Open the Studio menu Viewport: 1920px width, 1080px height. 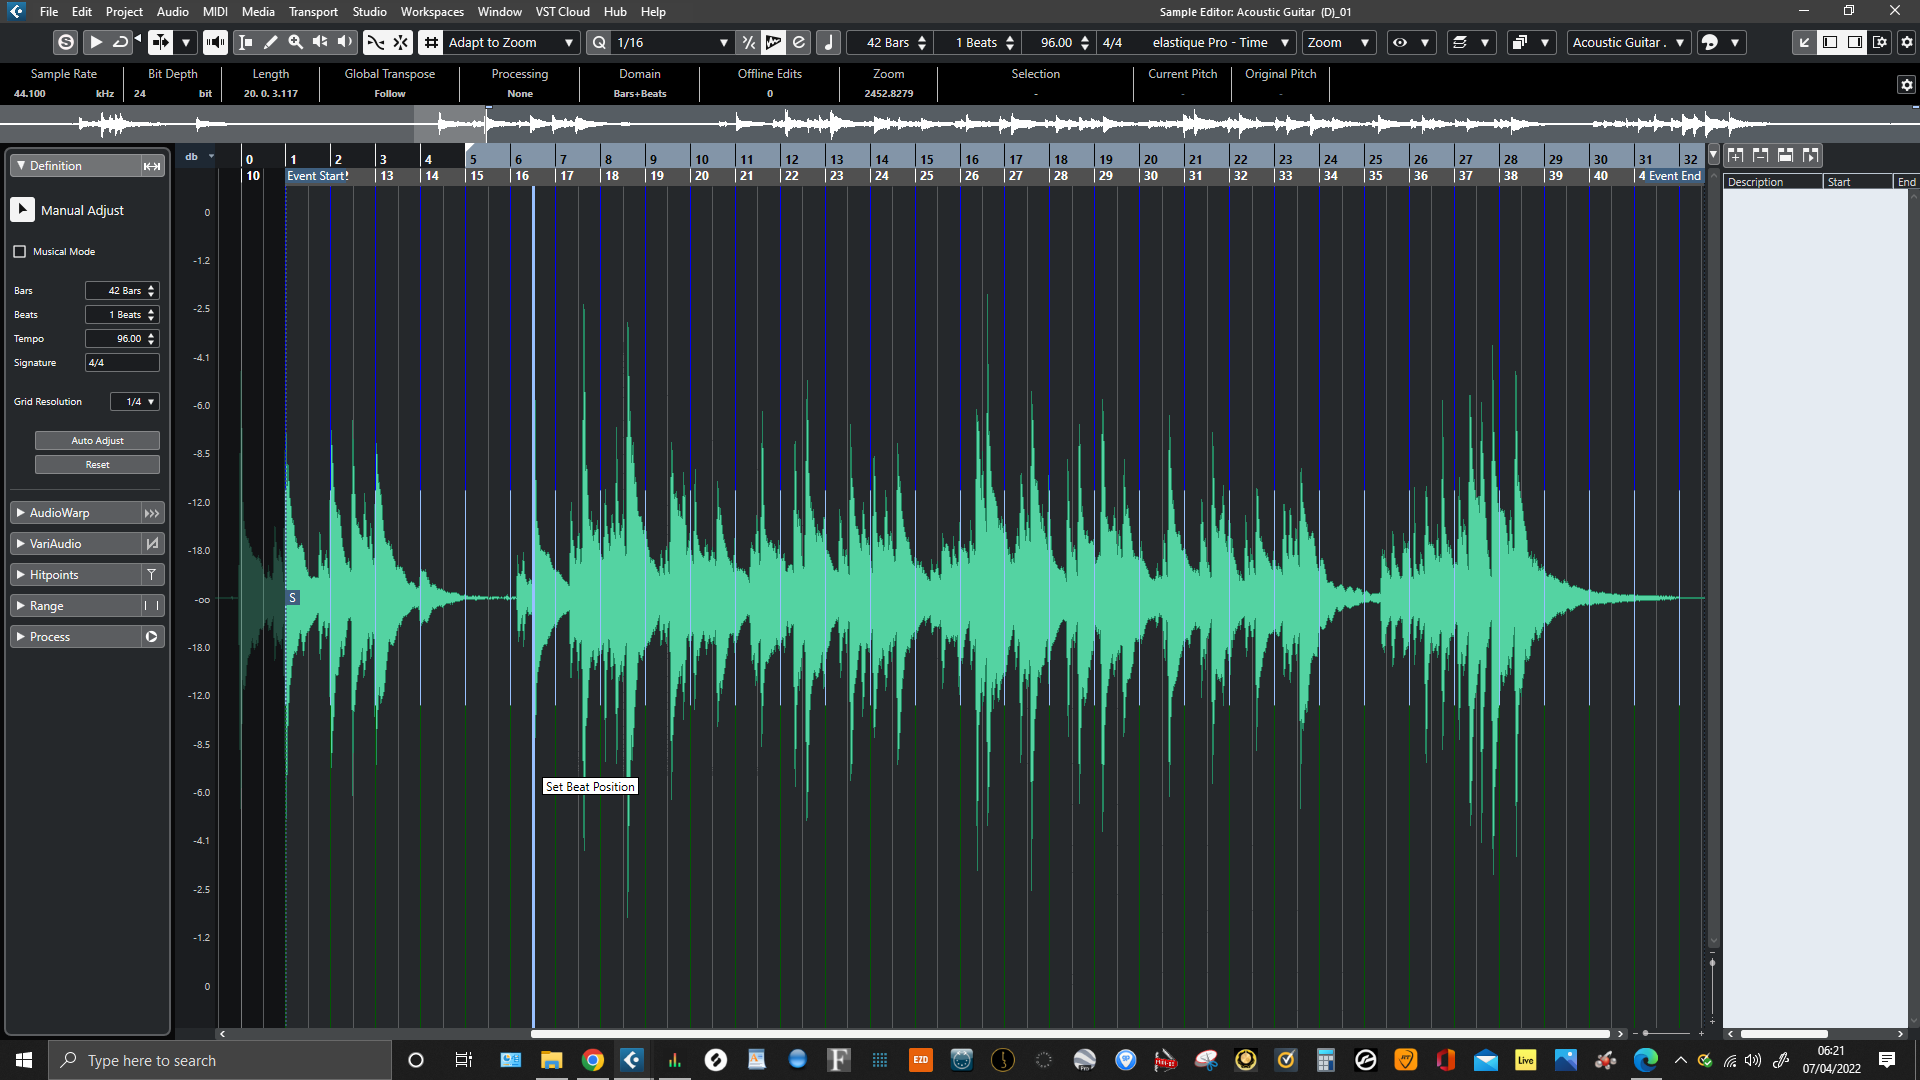coord(369,12)
